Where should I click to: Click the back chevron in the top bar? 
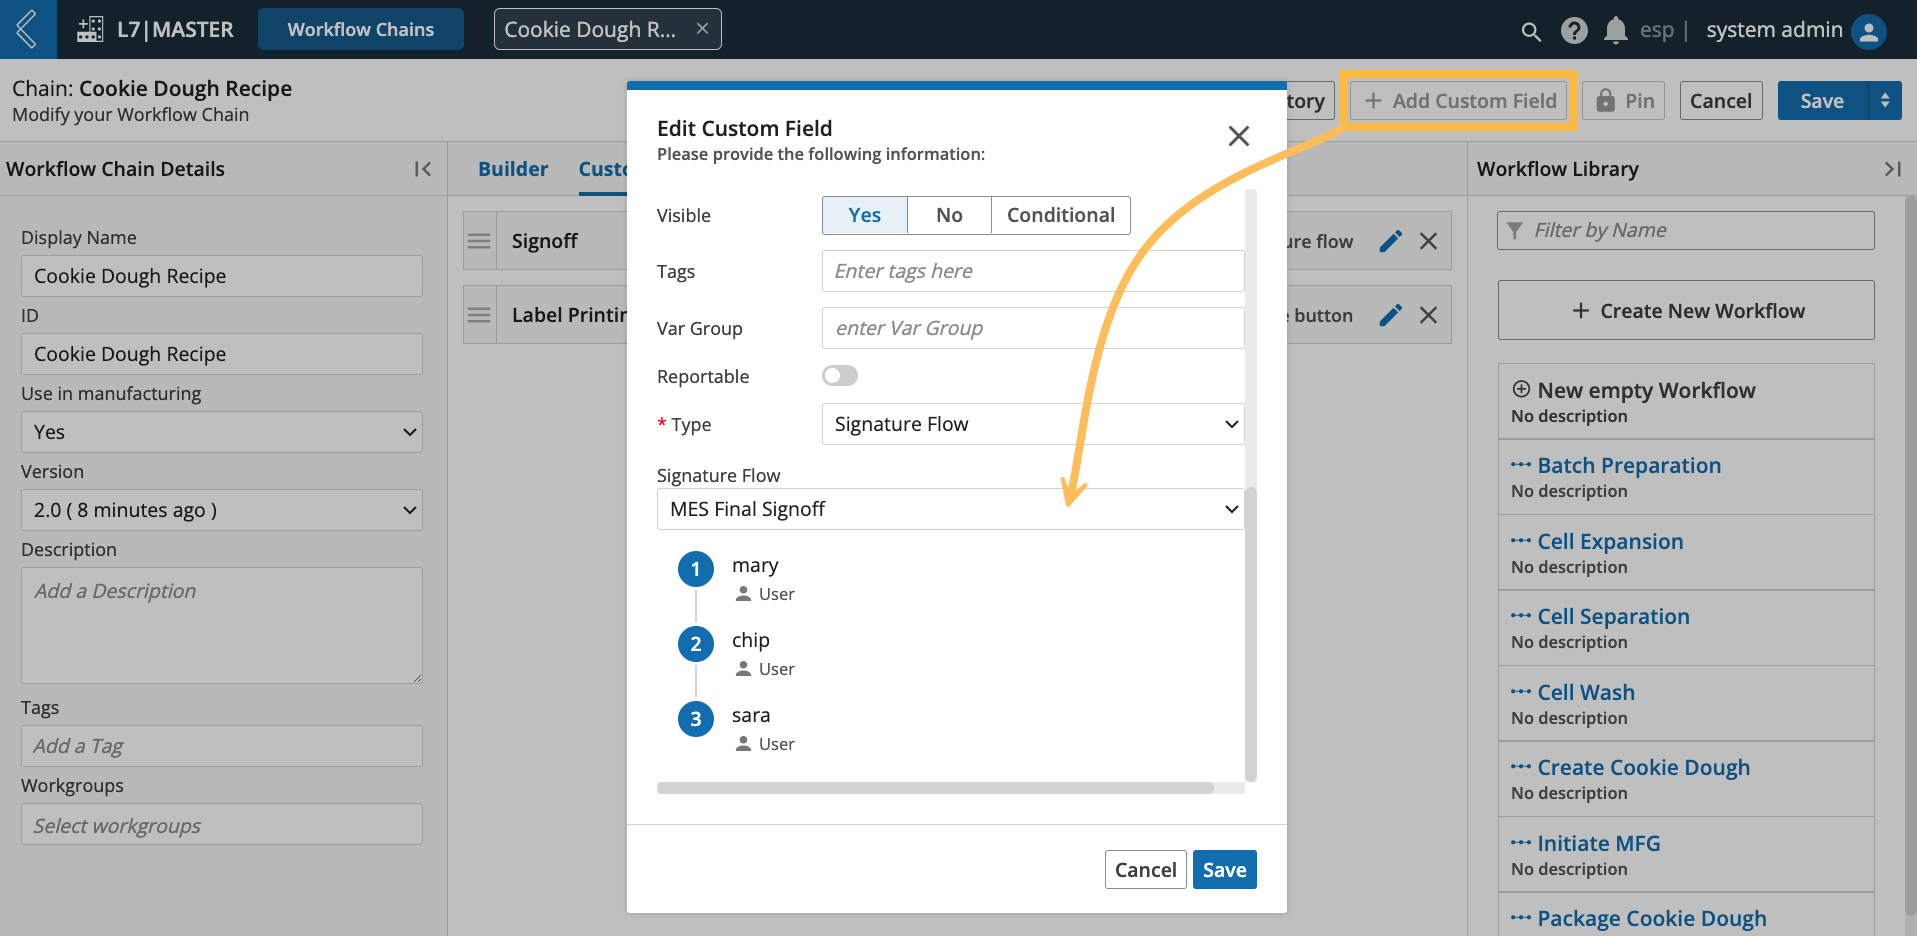pos(27,29)
